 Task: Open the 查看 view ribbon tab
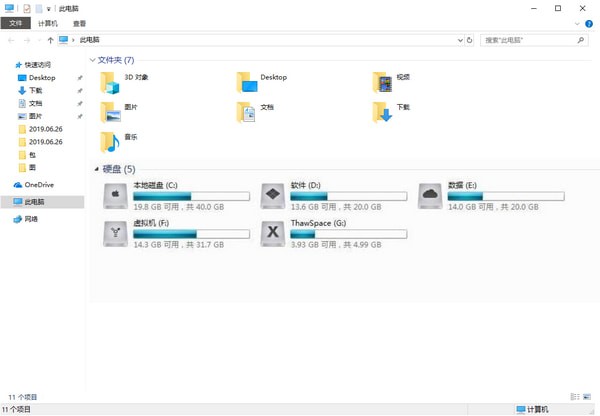coord(80,23)
